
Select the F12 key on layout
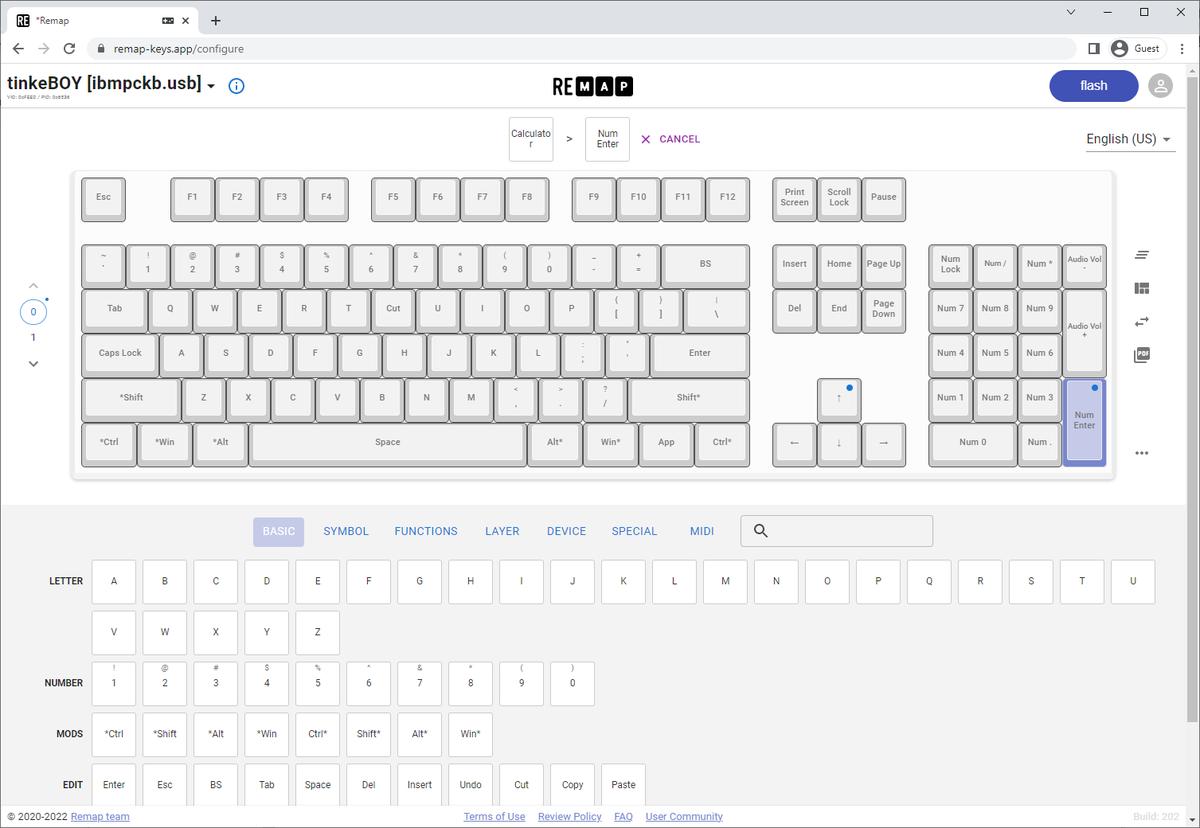point(727,198)
